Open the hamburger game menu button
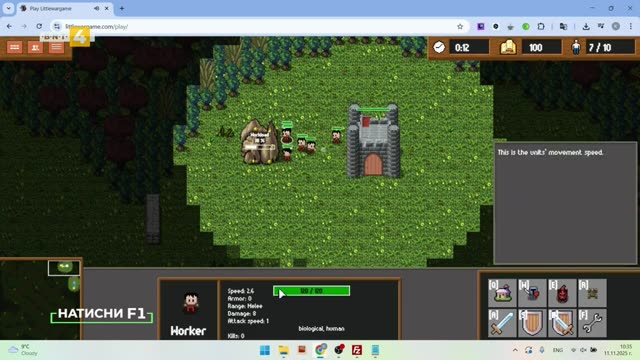The height and width of the screenshot is (360, 640). point(56,47)
